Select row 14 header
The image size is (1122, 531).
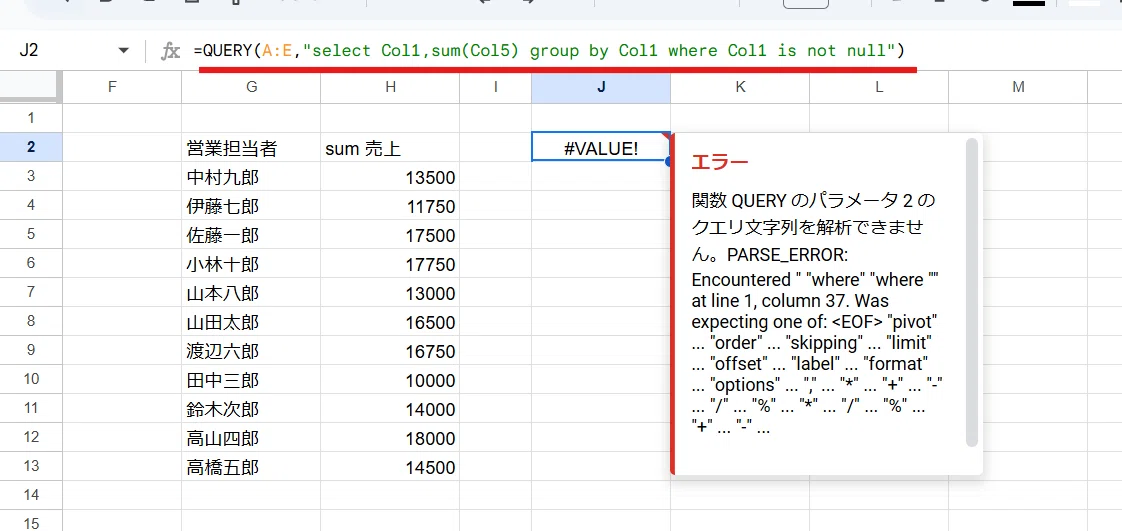click(x=31, y=495)
